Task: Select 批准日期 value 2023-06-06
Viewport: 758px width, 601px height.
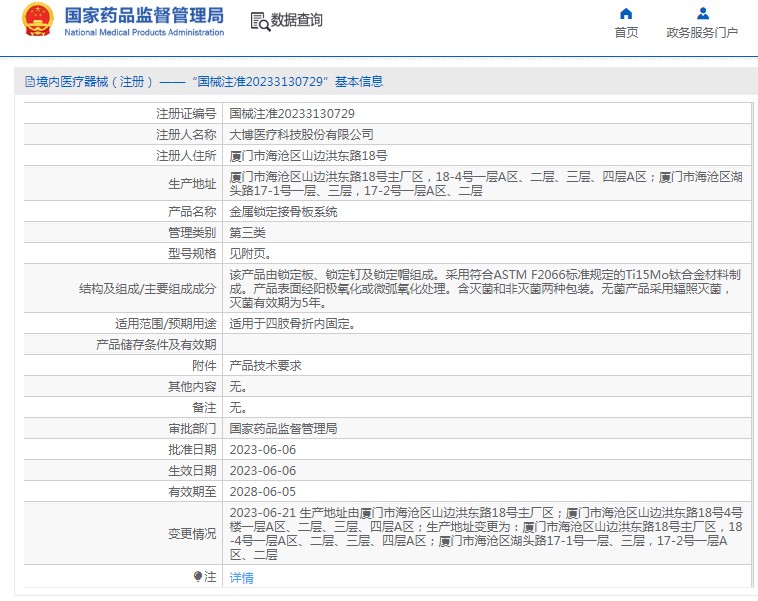Action: tap(262, 450)
